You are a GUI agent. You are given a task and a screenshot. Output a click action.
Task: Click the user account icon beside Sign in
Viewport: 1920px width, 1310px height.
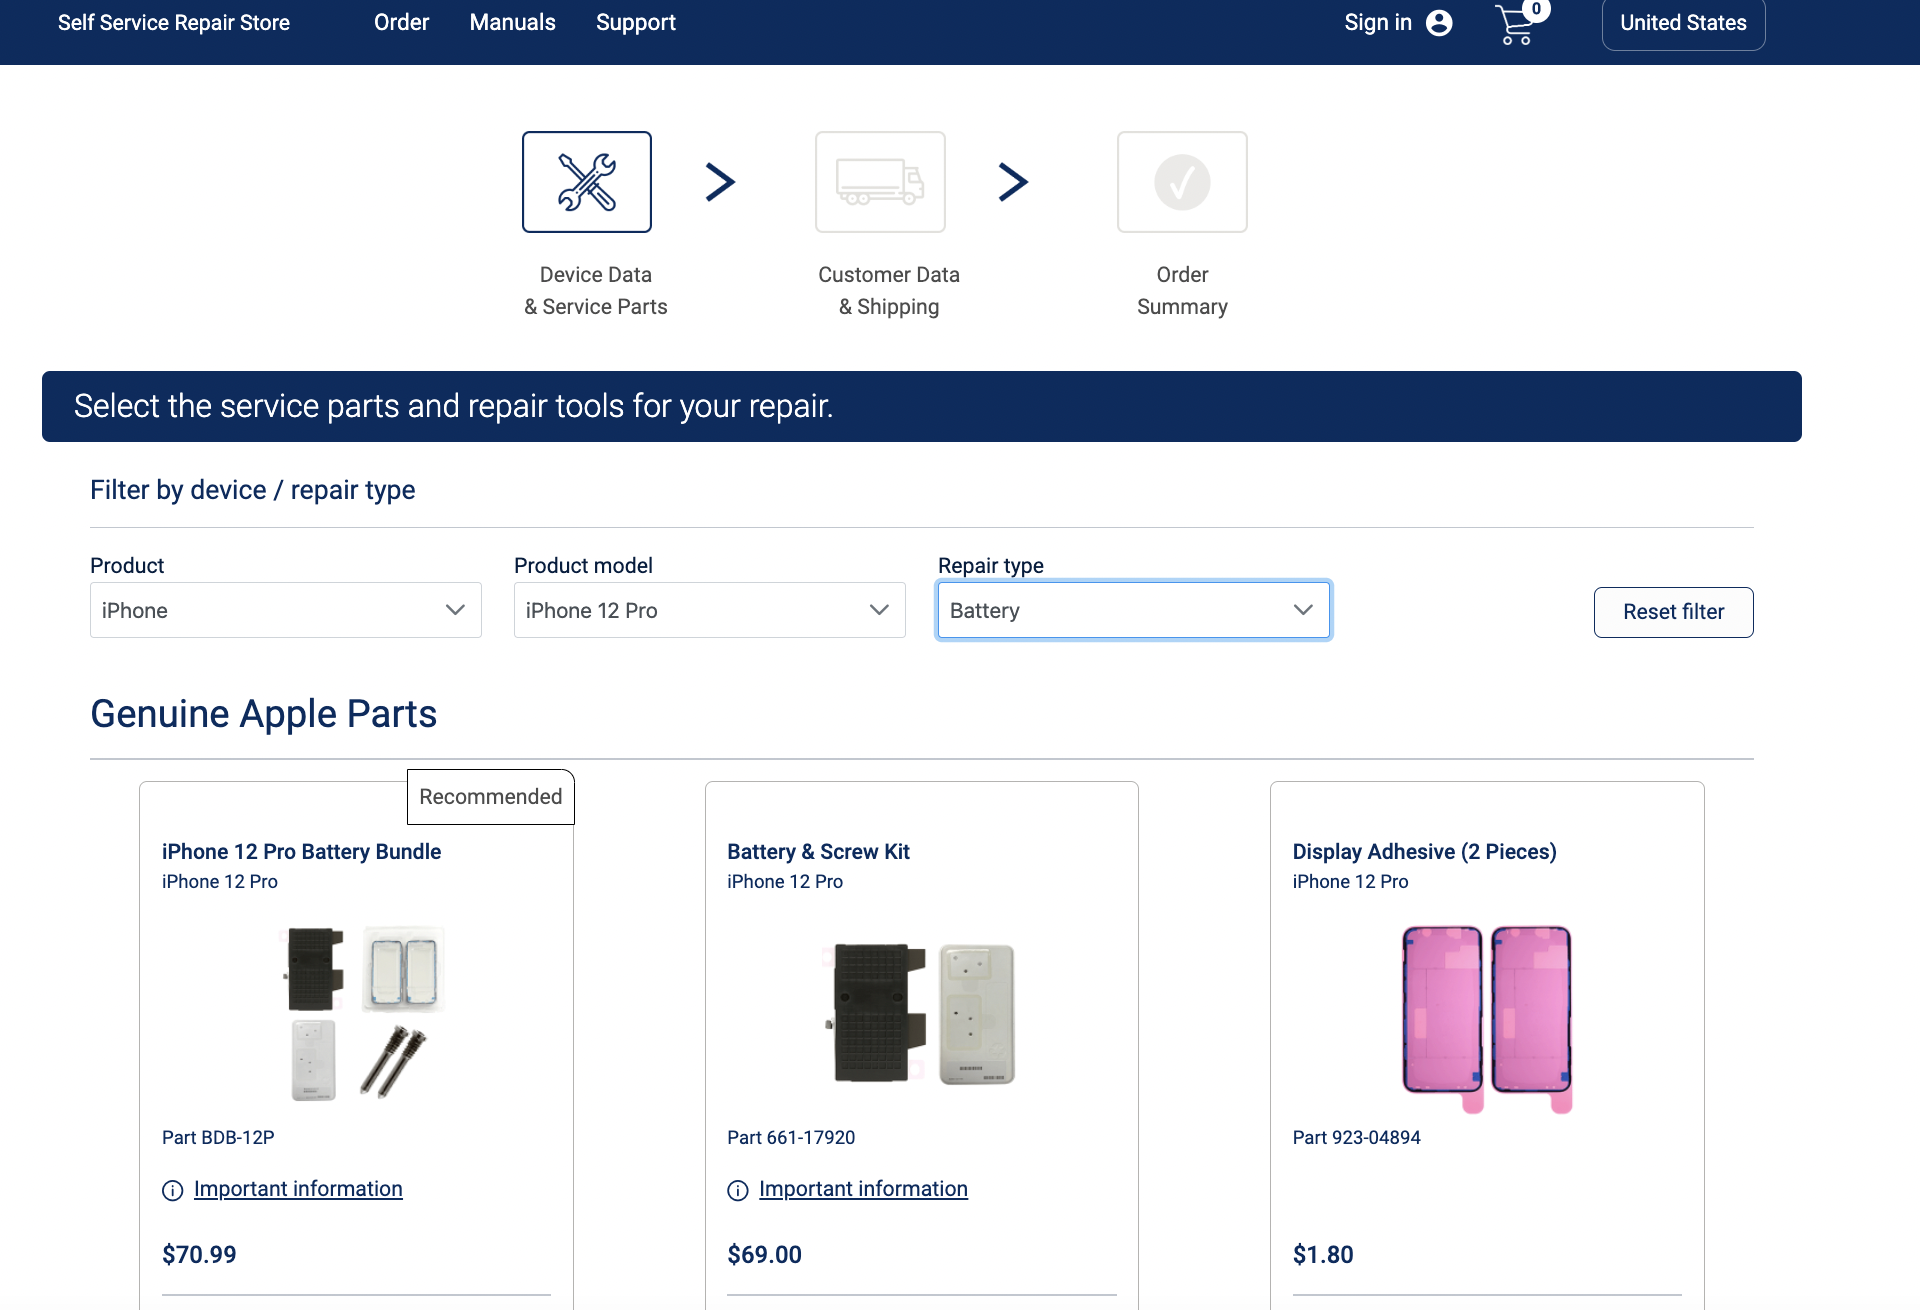tap(1439, 23)
